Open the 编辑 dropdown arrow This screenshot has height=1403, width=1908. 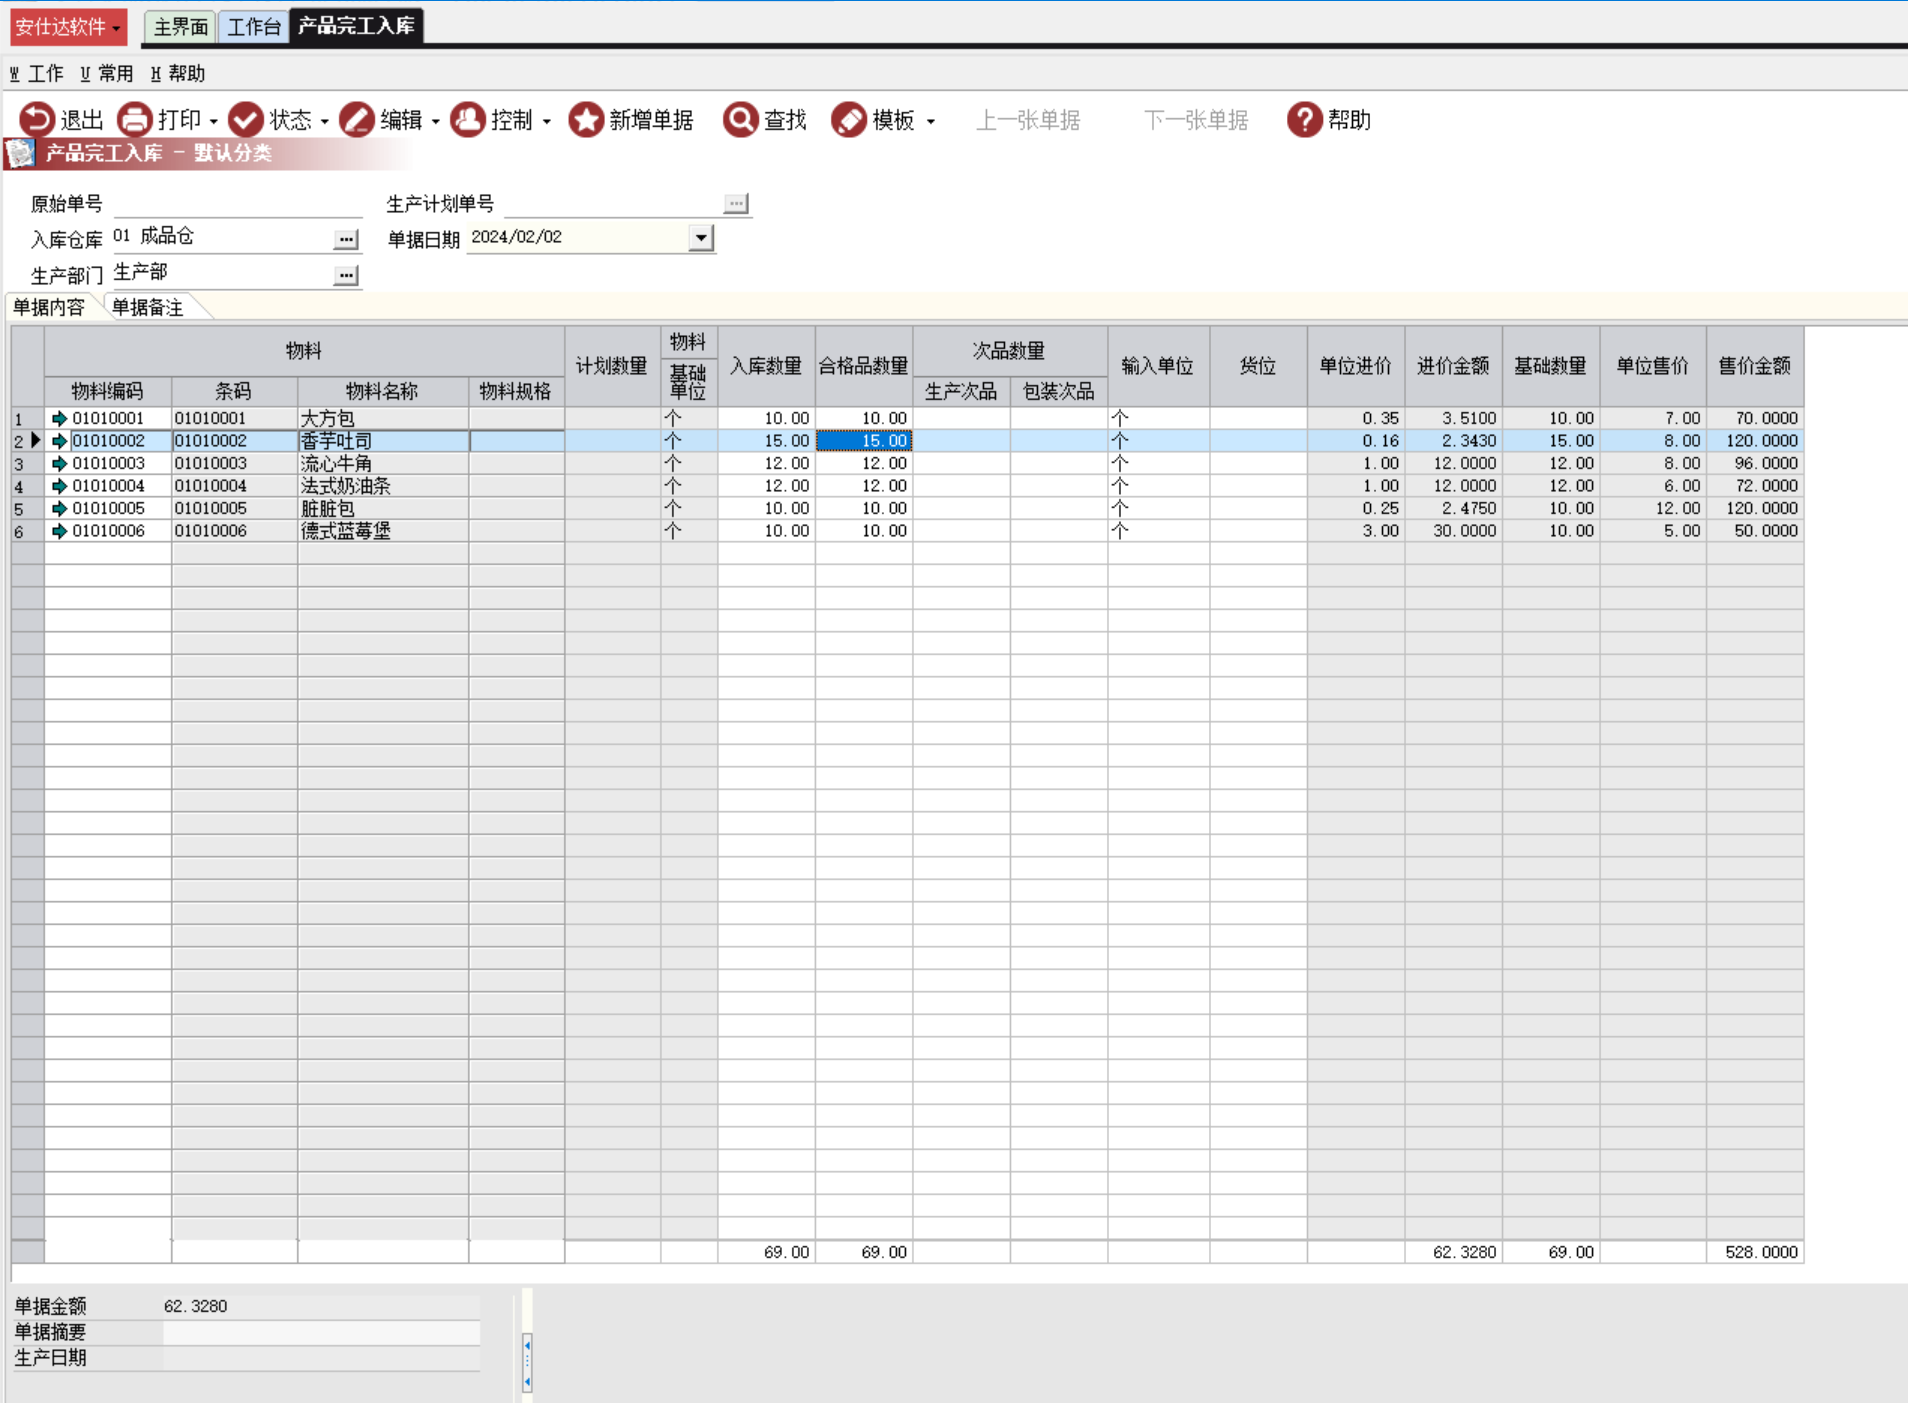click(435, 121)
